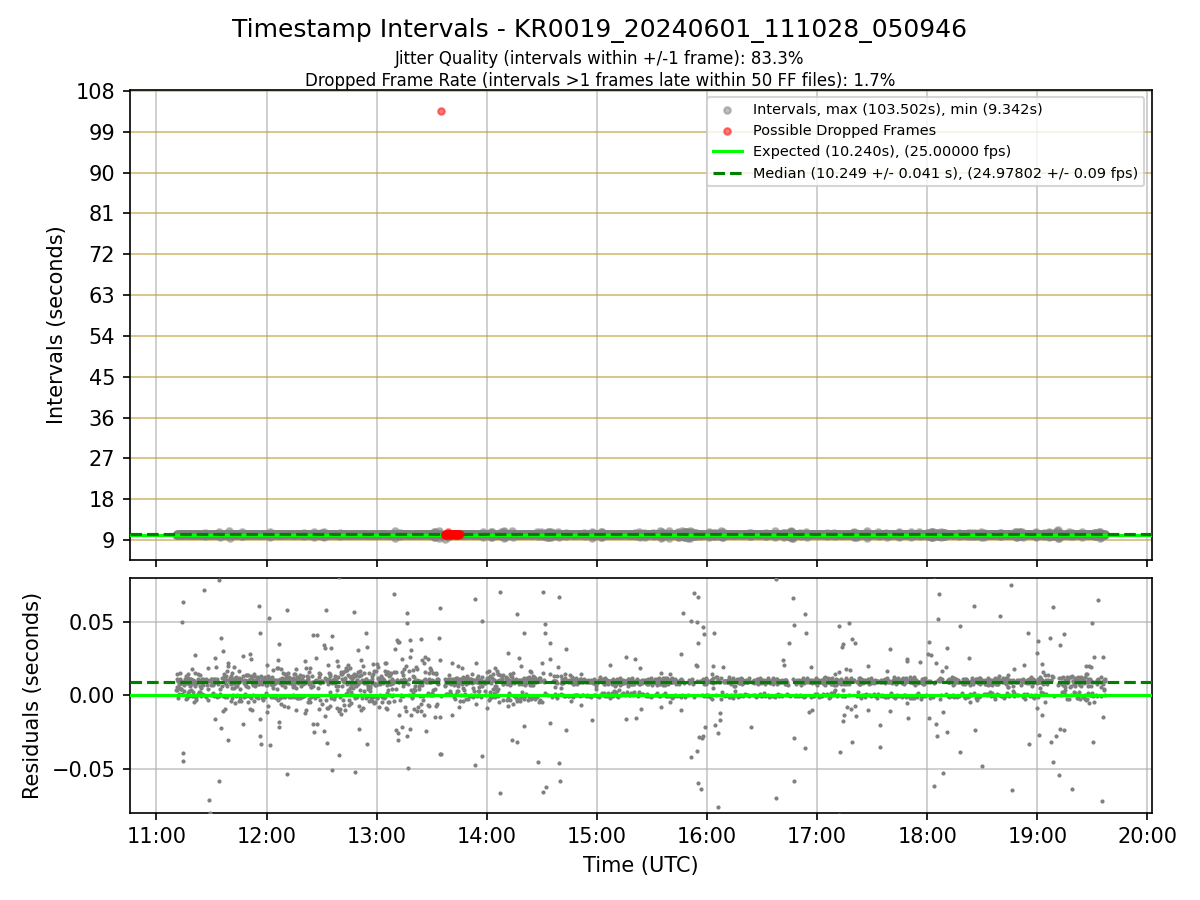The width and height of the screenshot is (1200, 900).
Task: Click the legend entry 'Expected (10.240s), (25.00000 fps)'
Action: click(881, 151)
